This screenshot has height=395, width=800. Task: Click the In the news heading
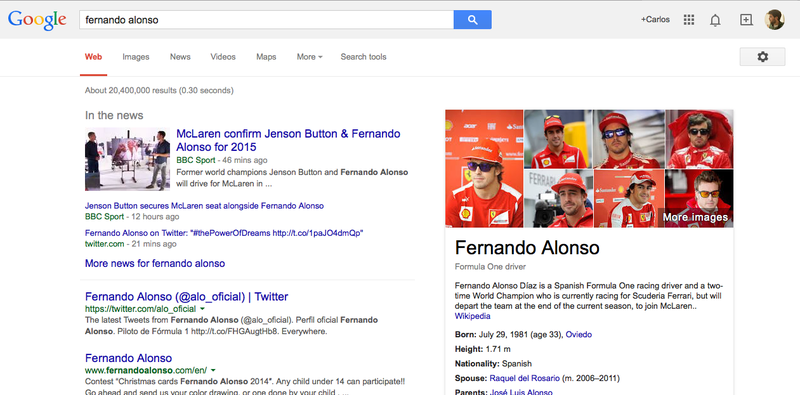point(114,115)
